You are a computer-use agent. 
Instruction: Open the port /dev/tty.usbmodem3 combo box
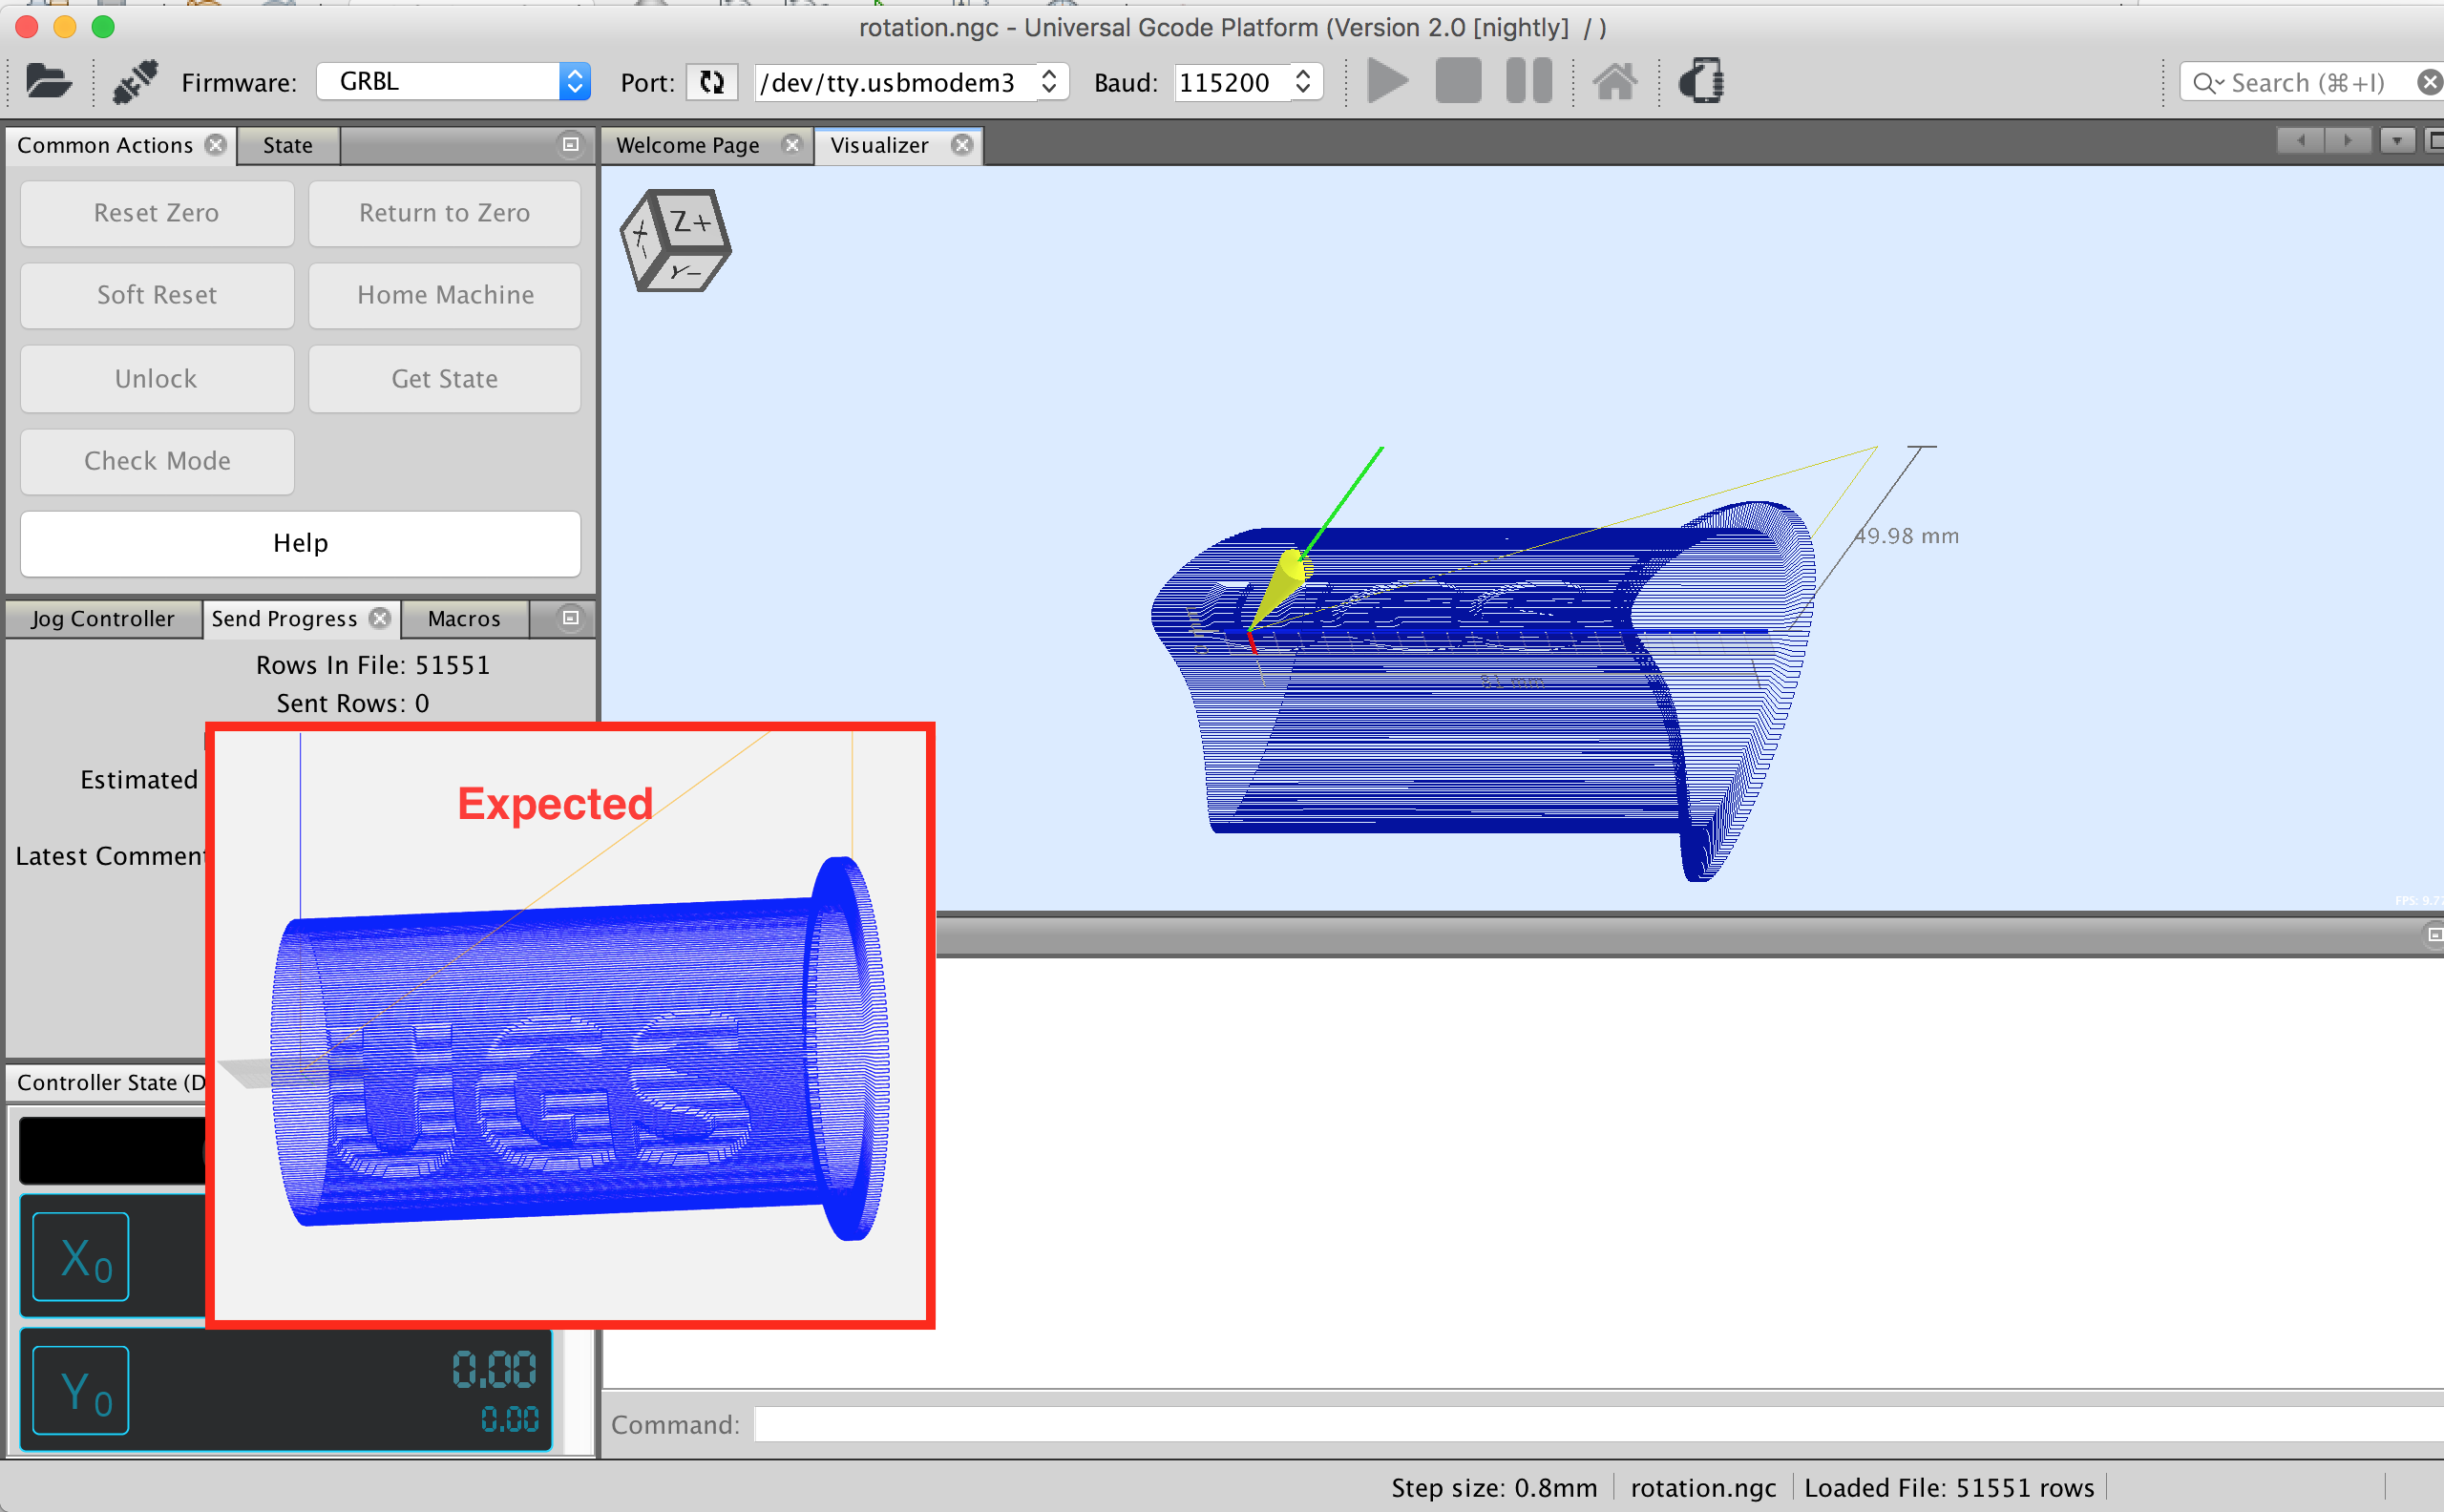911,81
